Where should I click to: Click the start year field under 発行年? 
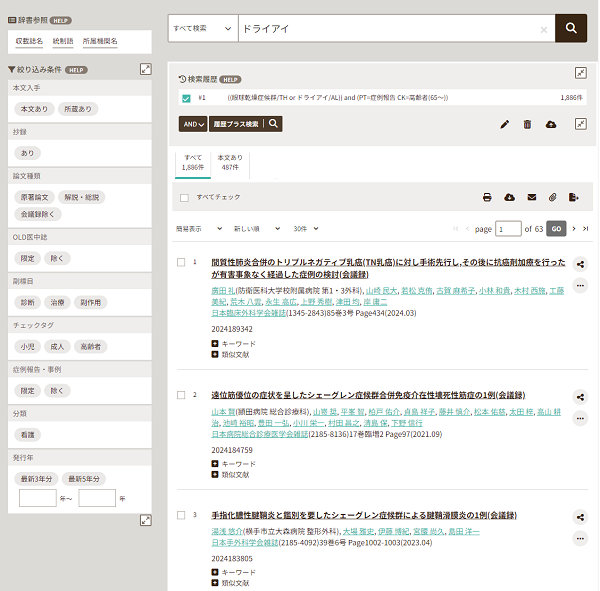pyautogui.click(x=38, y=498)
